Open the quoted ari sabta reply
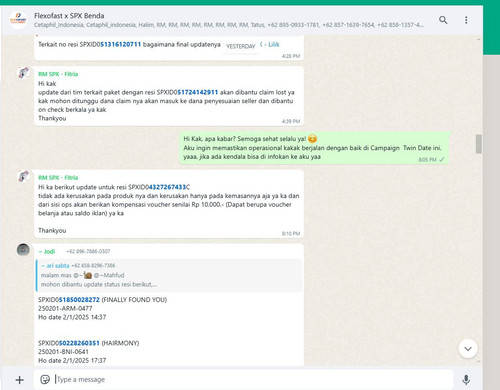Viewport: 500px width, 390px height. pyautogui.click(x=169, y=275)
